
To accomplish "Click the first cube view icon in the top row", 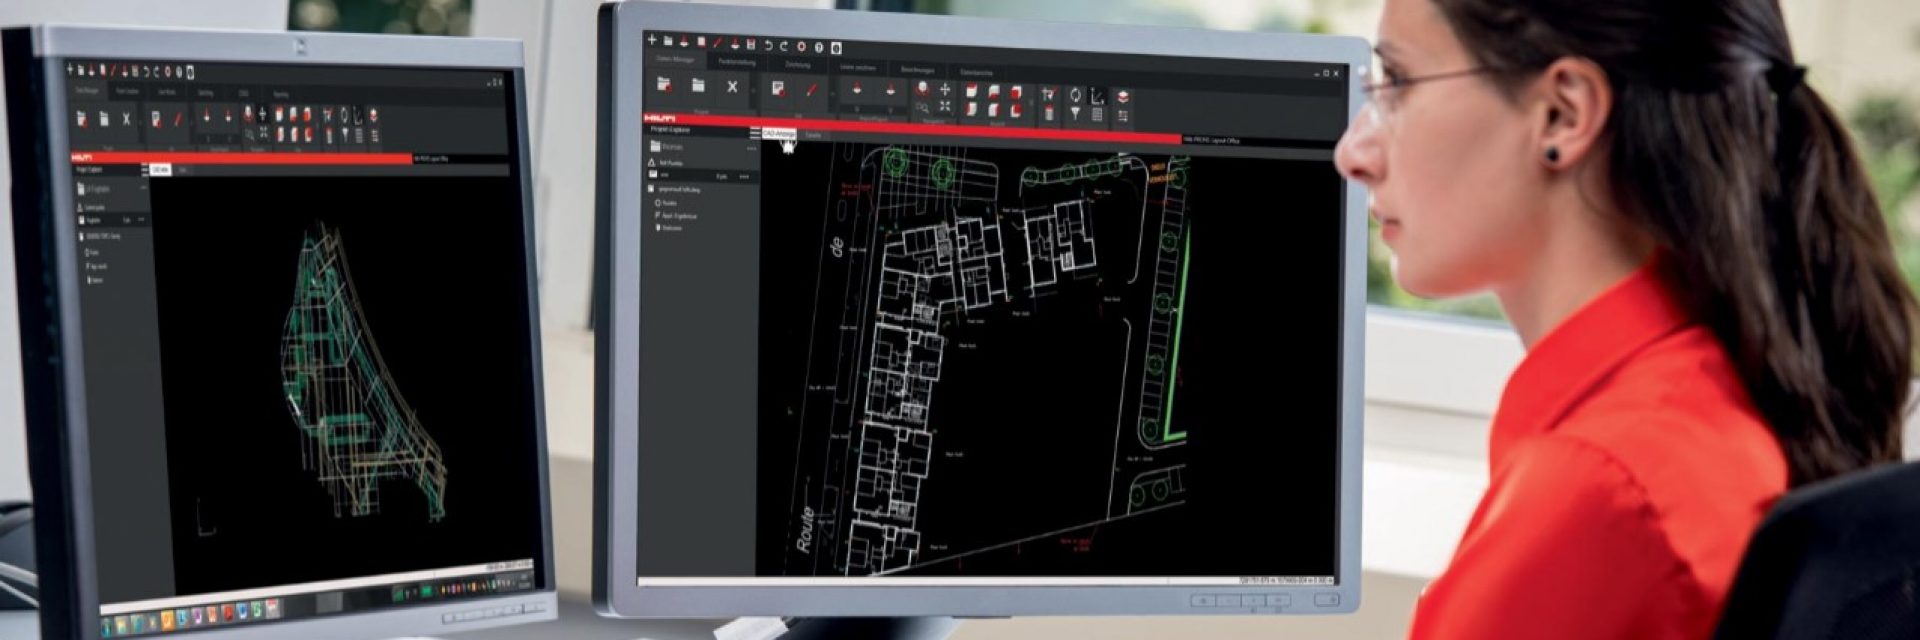I will 971,91.
